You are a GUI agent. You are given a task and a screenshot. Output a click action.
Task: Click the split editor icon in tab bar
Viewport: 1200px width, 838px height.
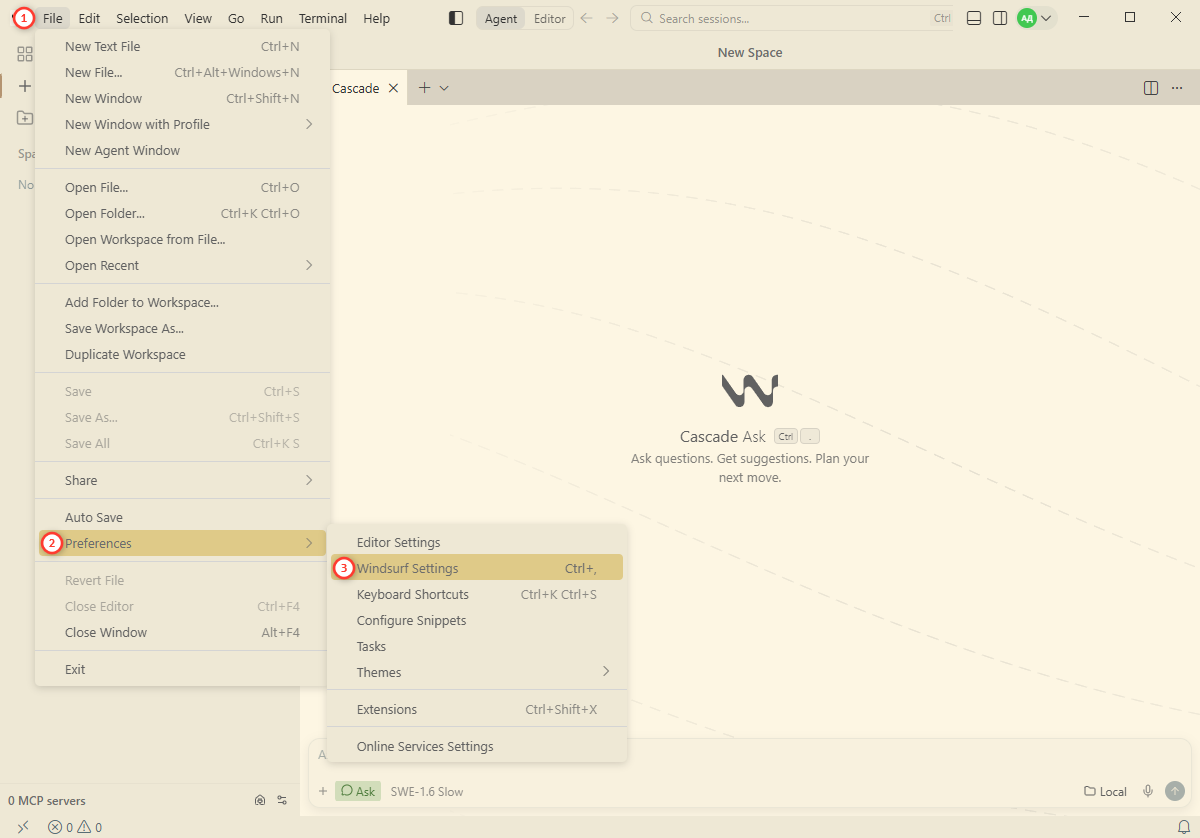(1151, 88)
